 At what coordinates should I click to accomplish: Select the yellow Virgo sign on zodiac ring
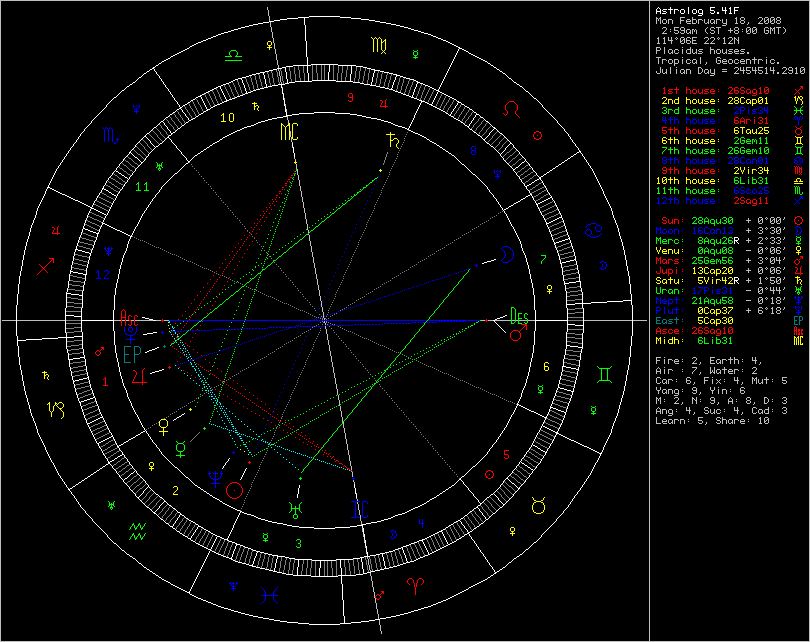pos(379,45)
